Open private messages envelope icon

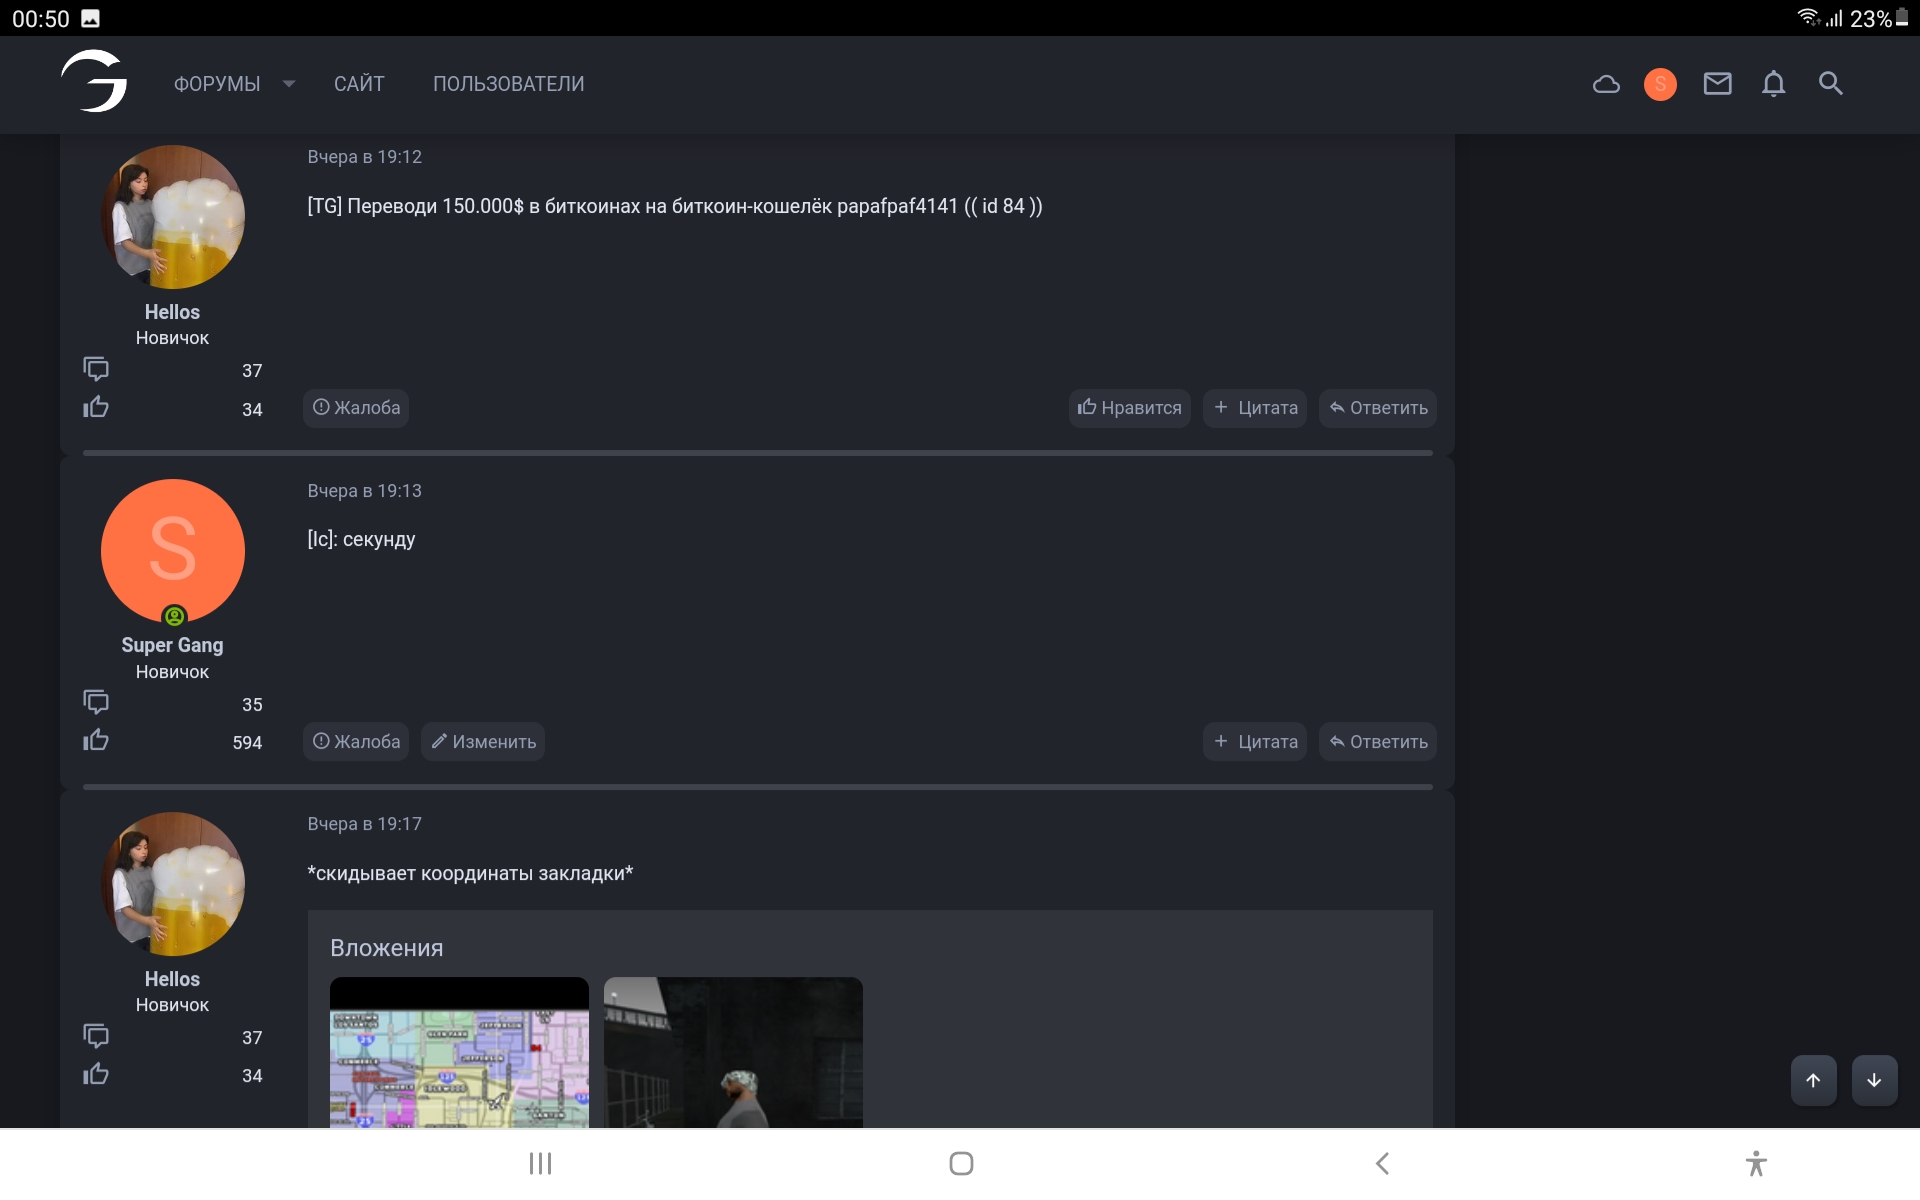[x=1717, y=84]
